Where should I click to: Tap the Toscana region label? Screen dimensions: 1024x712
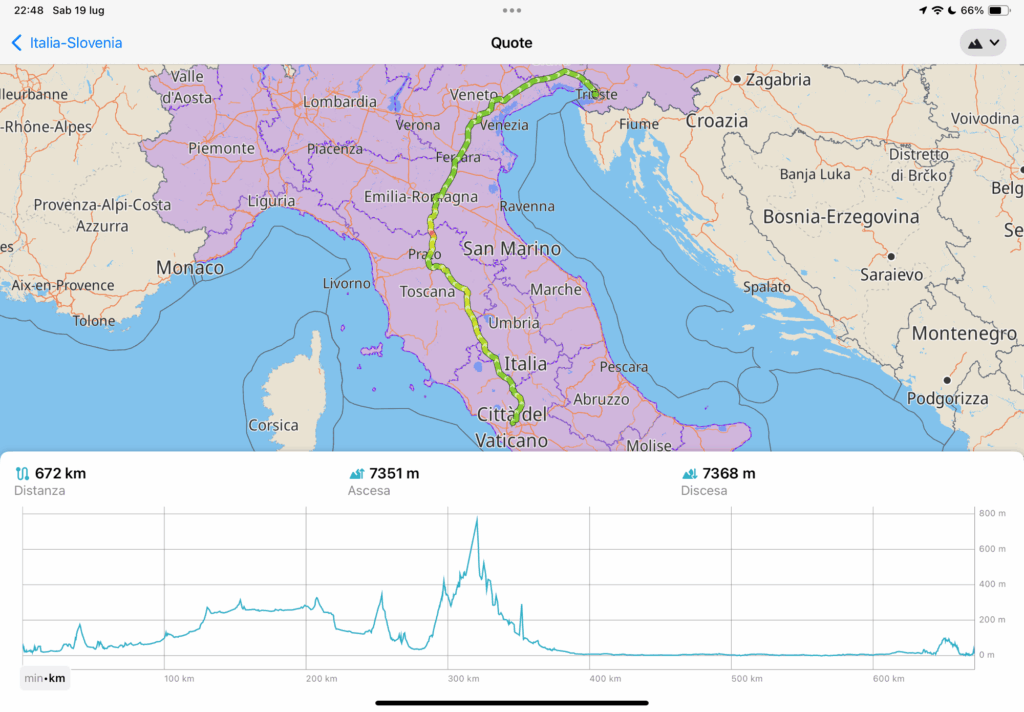point(427,292)
